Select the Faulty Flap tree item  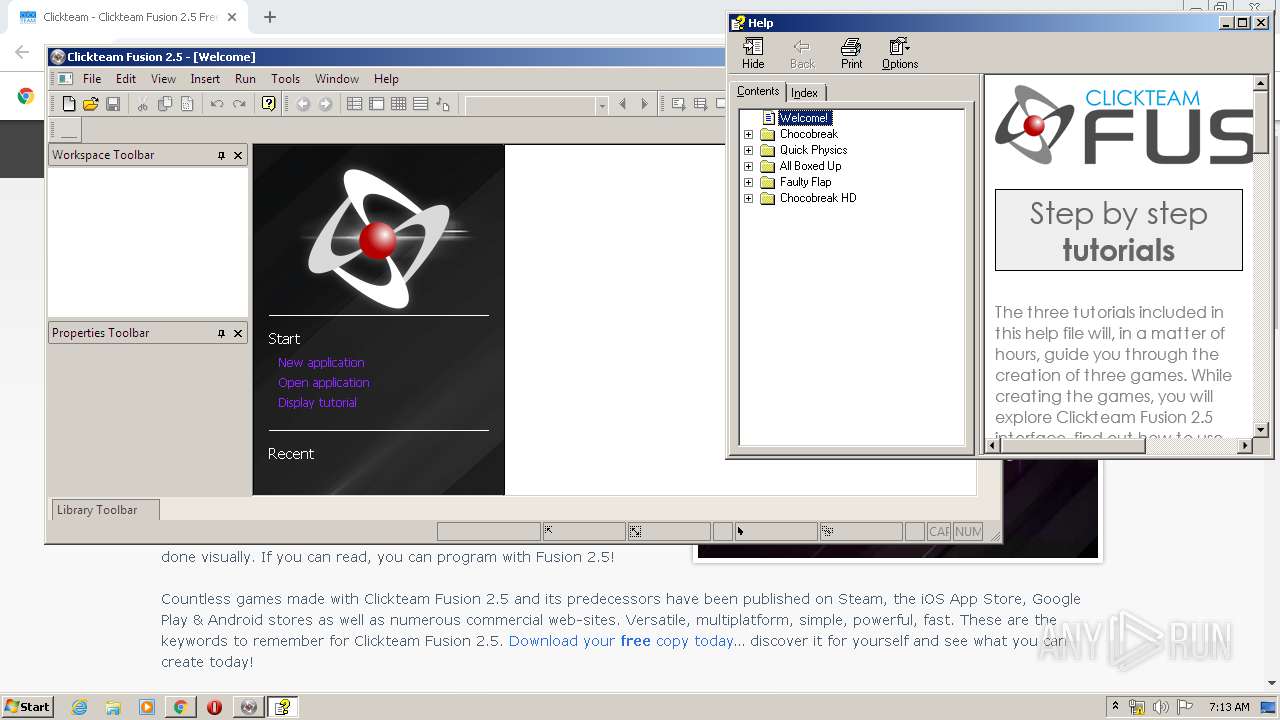click(805, 182)
